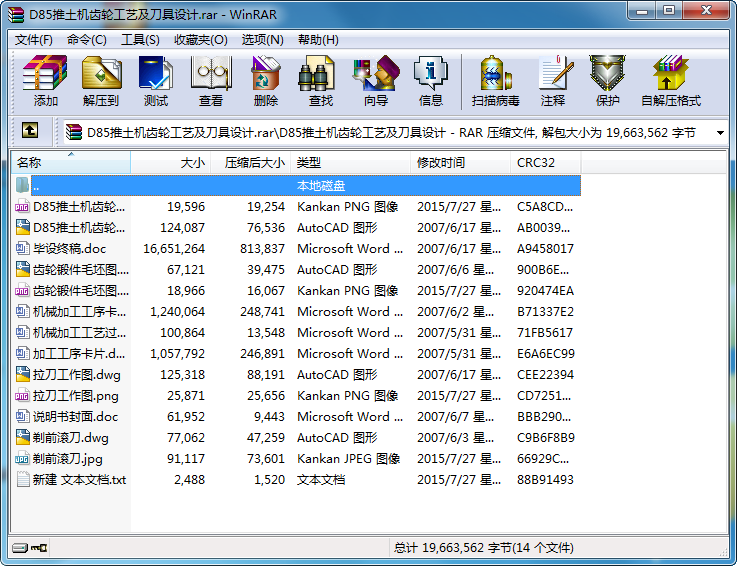Viewport: 737px width, 566px height.
Task: Click compressed size 813,837
Action: tap(262, 249)
